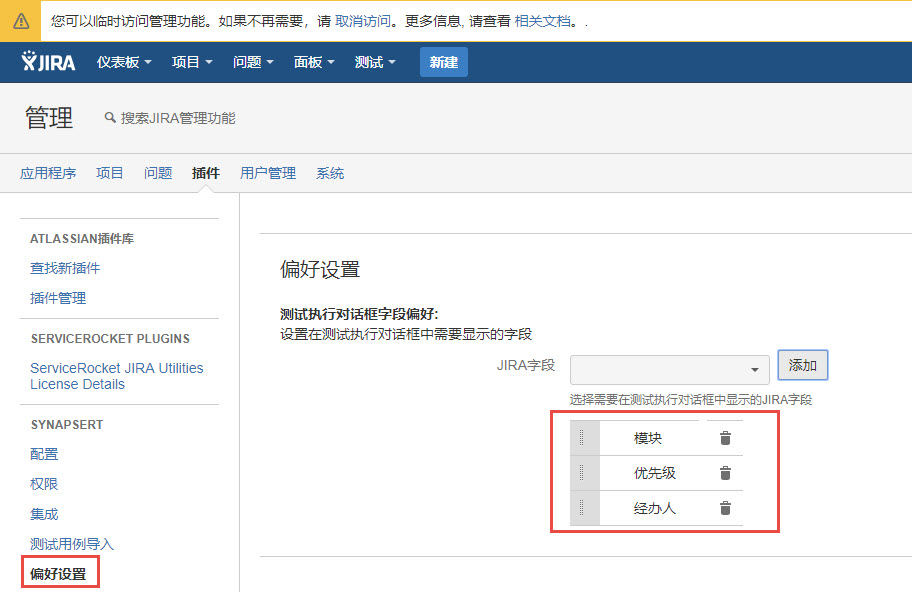Select the 插件 admin tab
Screen dimensions: 912x592
pos(206,173)
